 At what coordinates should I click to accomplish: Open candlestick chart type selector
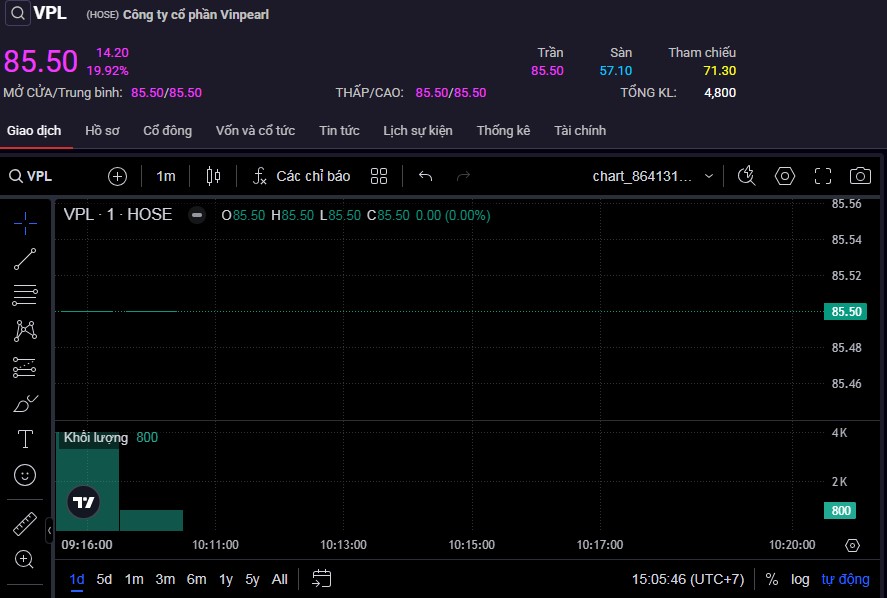coord(212,176)
